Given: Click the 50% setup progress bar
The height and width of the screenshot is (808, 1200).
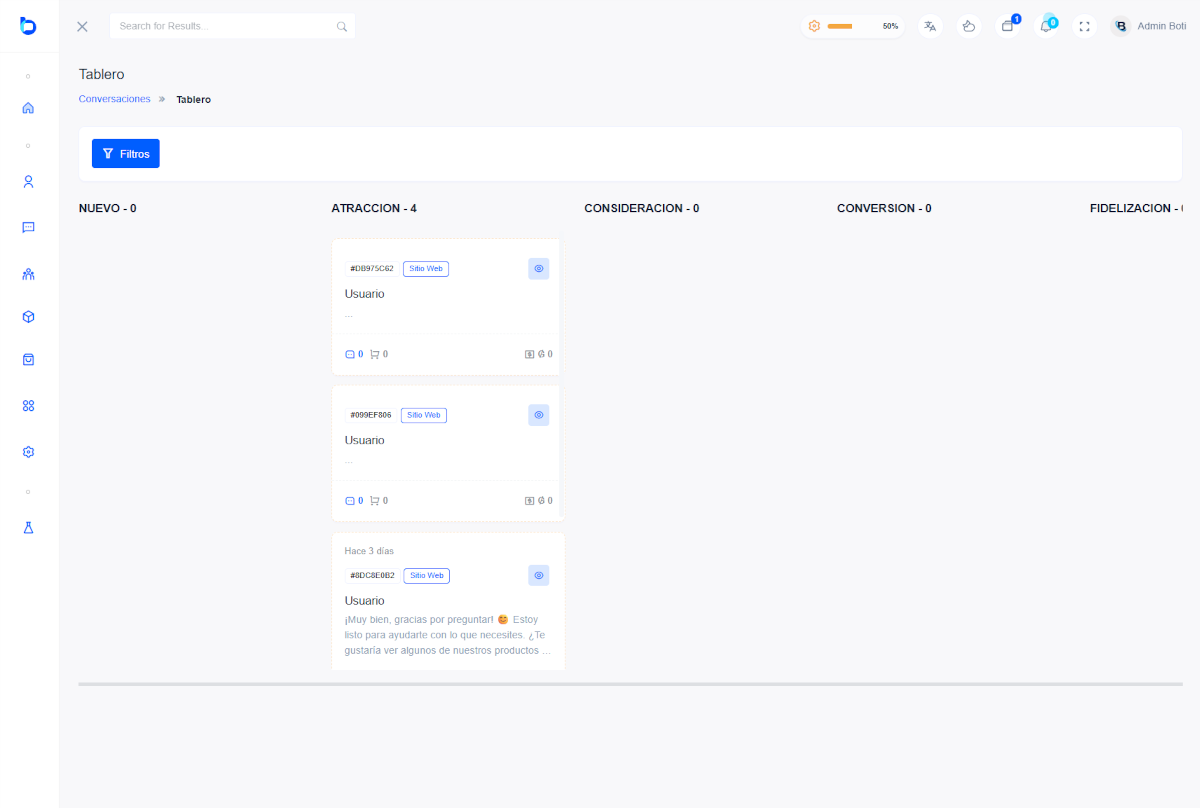Looking at the screenshot, I should [852, 26].
